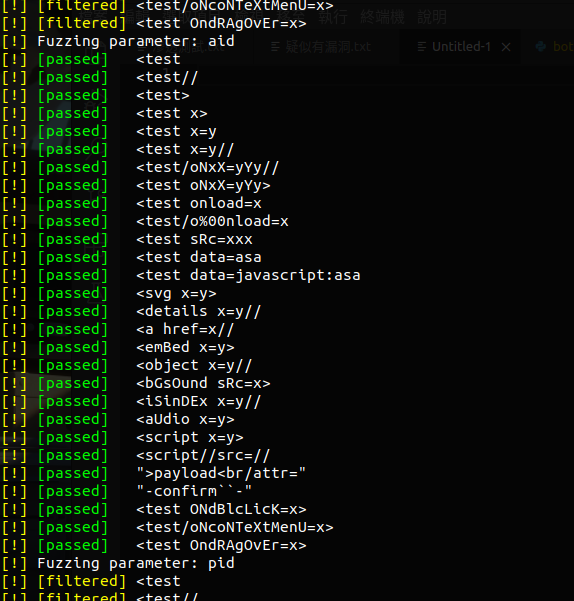Viewport: 574px width, 601px height.
Task: Click the '"-confirm``-"' payload text
Action: pyautogui.click(x=194, y=491)
